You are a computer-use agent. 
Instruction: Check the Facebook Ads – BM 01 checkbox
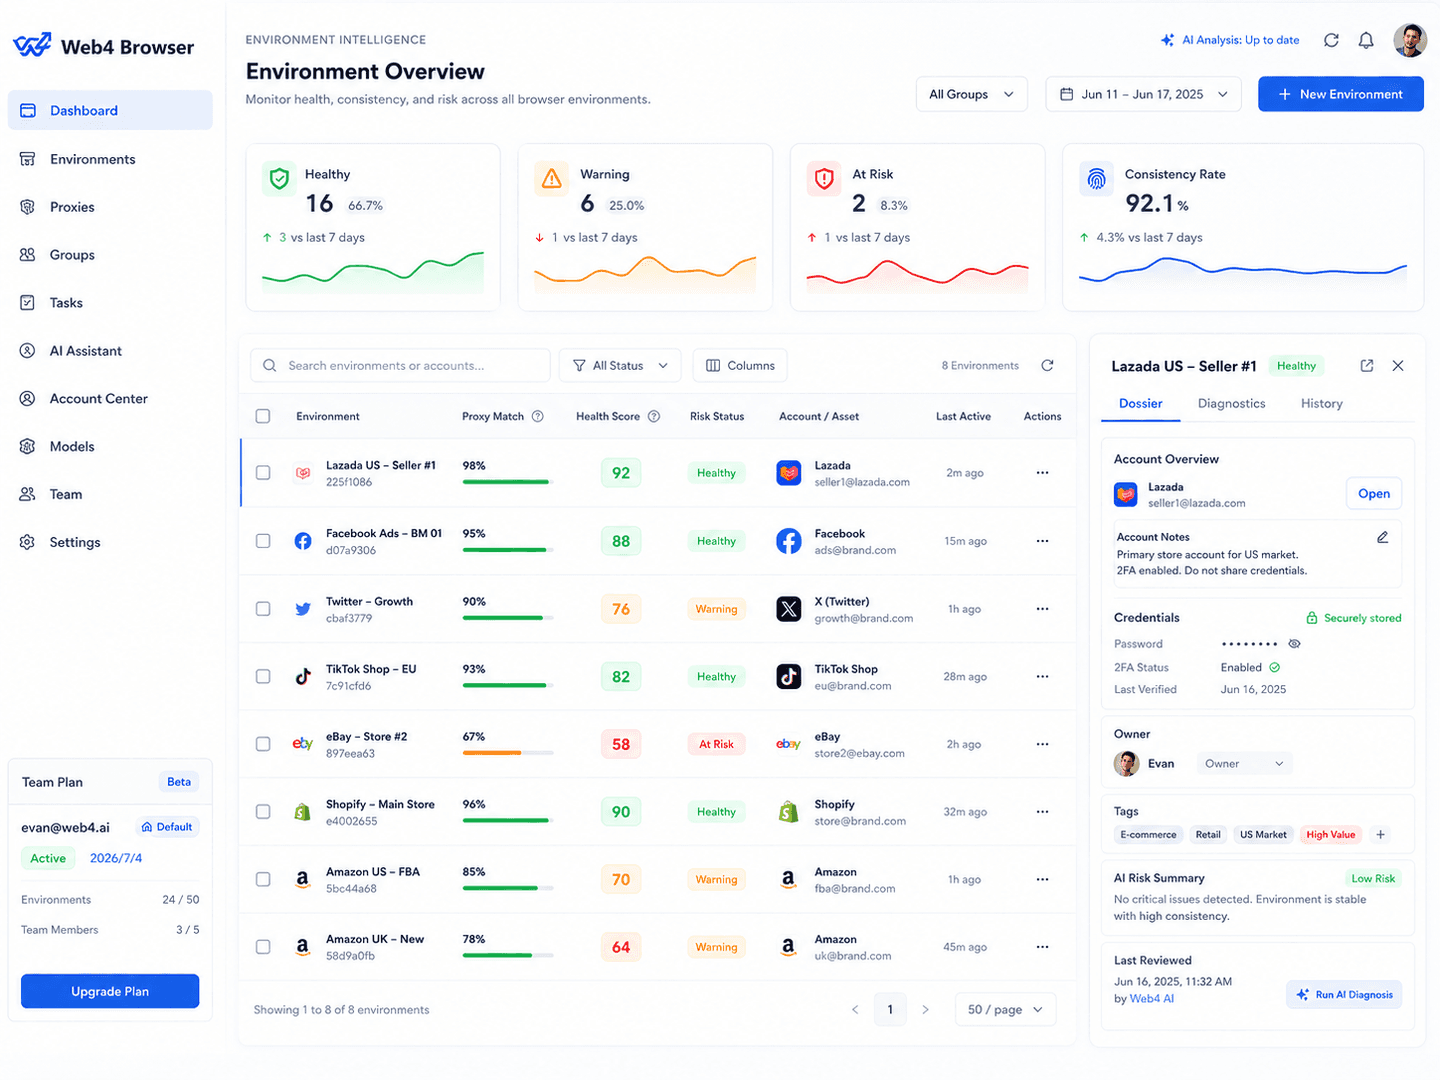[x=263, y=541]
